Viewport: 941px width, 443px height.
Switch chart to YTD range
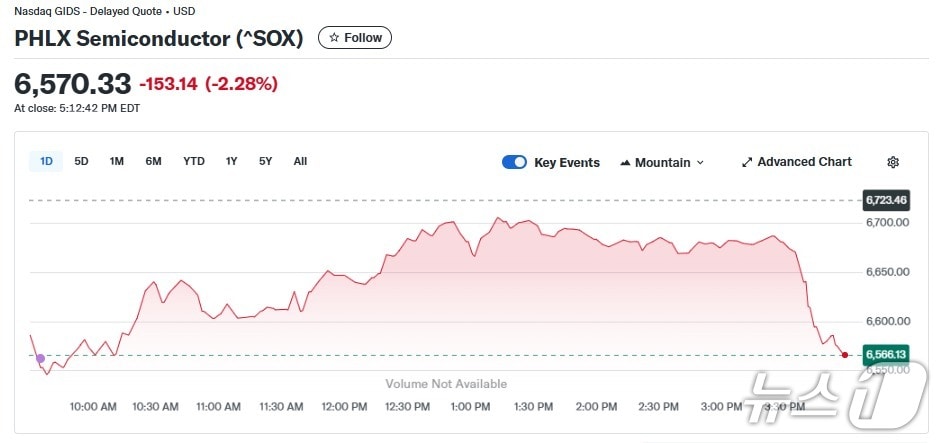click(x=194, y=161)
